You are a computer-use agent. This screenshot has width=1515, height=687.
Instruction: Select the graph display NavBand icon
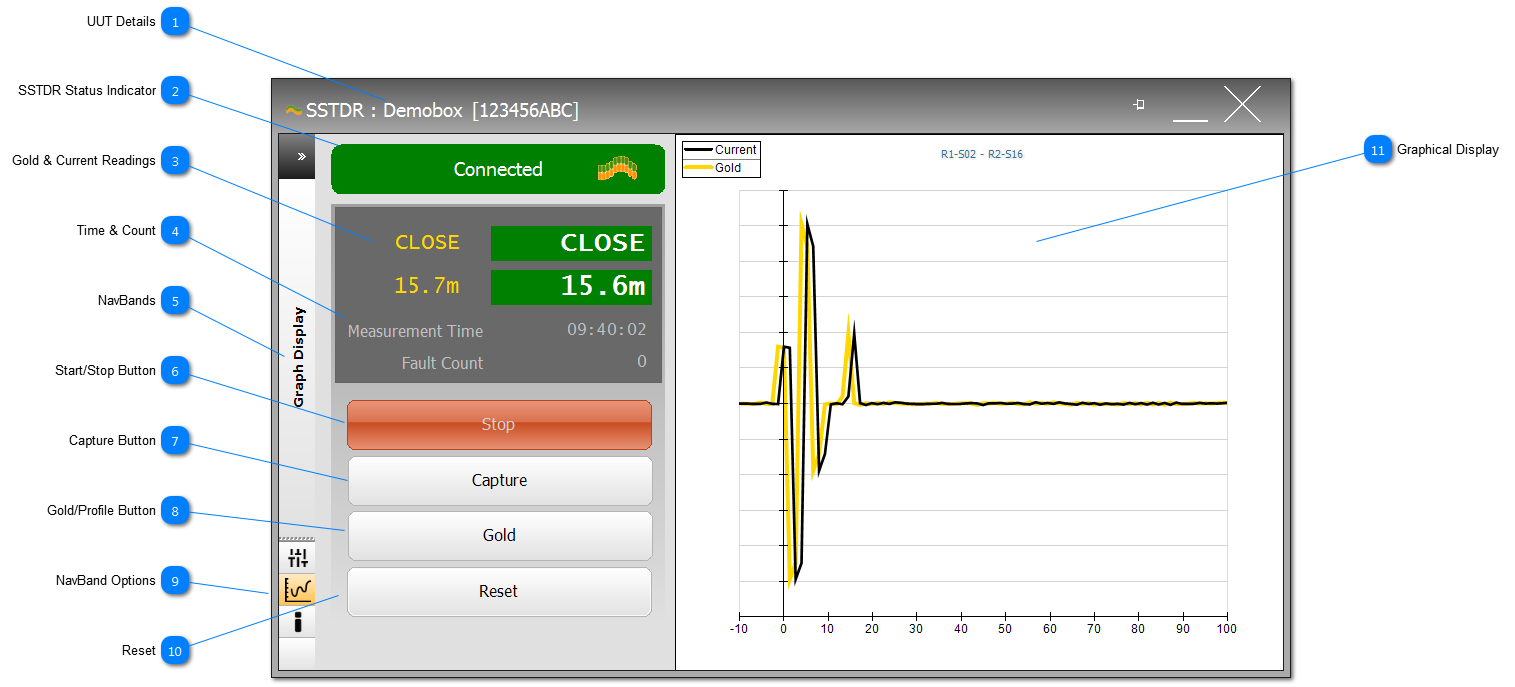pyautogui.click(x=298, y=590)
